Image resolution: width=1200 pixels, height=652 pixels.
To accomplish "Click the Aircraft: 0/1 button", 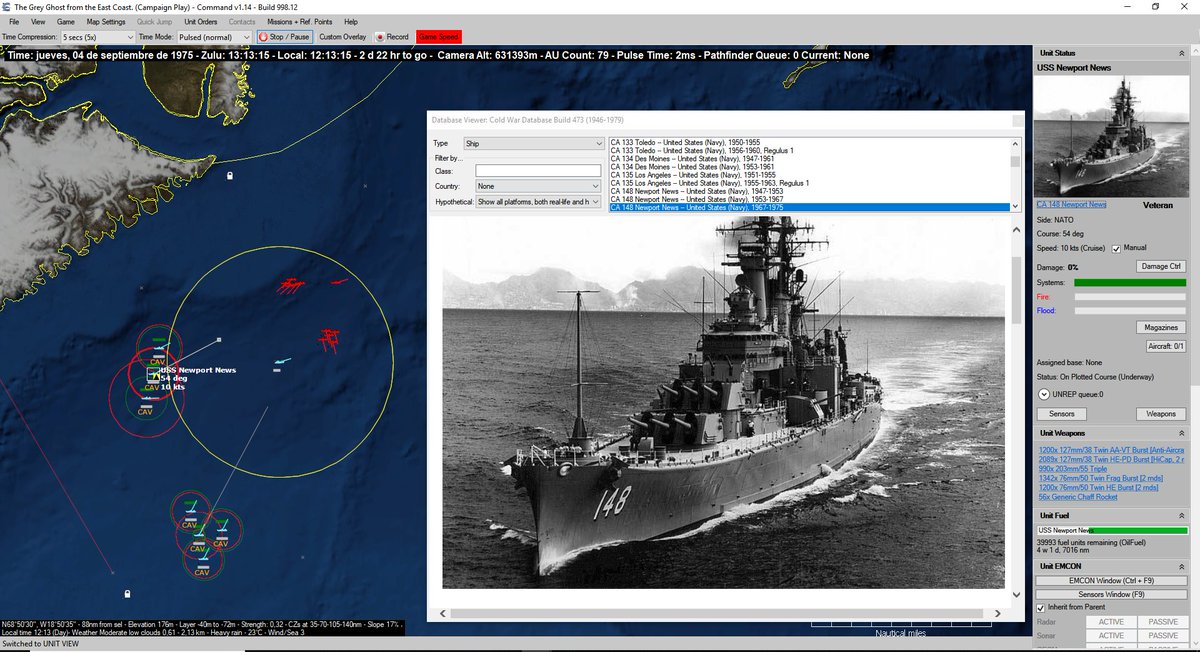I will tap(1165, 346).
